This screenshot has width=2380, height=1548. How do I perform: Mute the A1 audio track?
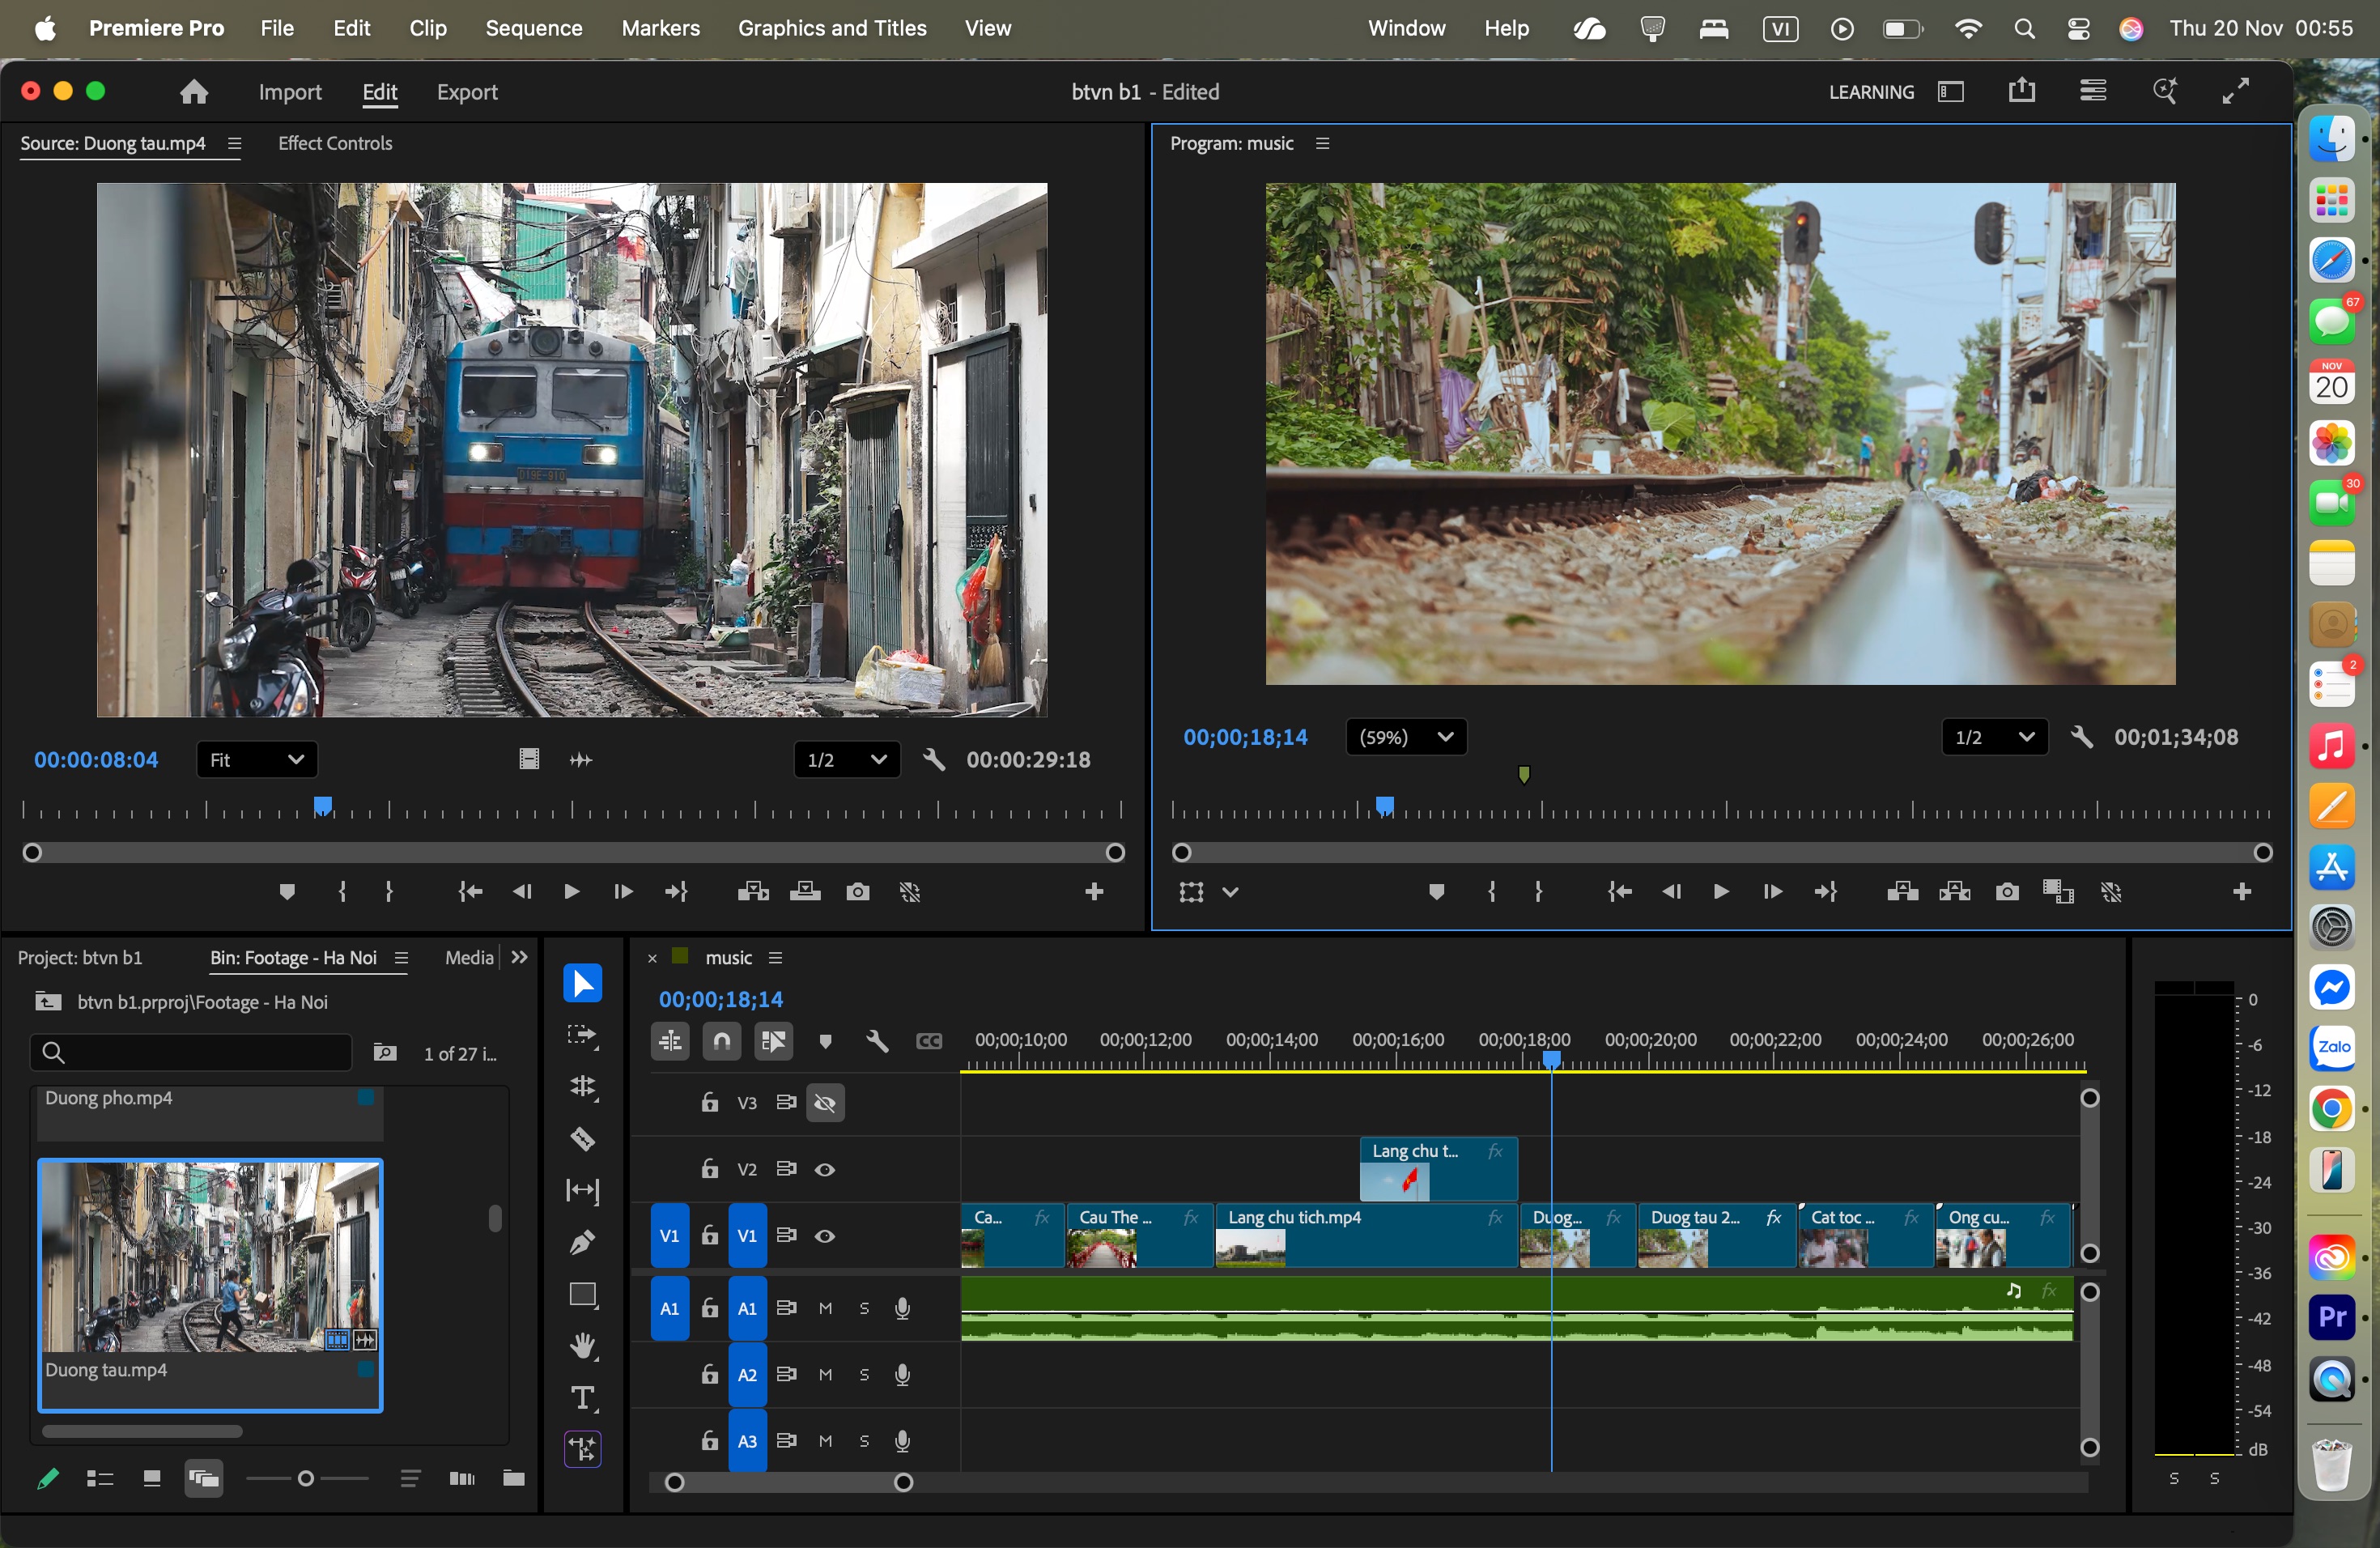click(825, 1308)
